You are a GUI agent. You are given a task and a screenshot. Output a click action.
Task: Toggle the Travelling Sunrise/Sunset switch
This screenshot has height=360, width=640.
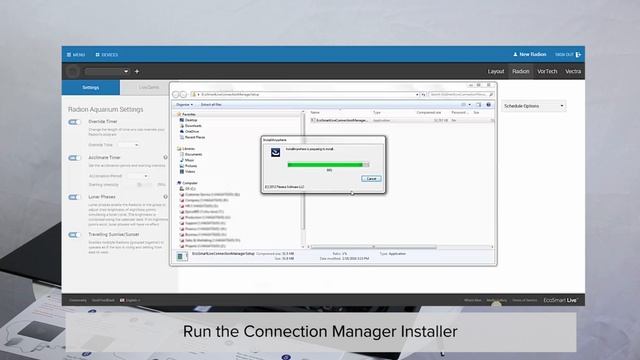pos(74,235)
